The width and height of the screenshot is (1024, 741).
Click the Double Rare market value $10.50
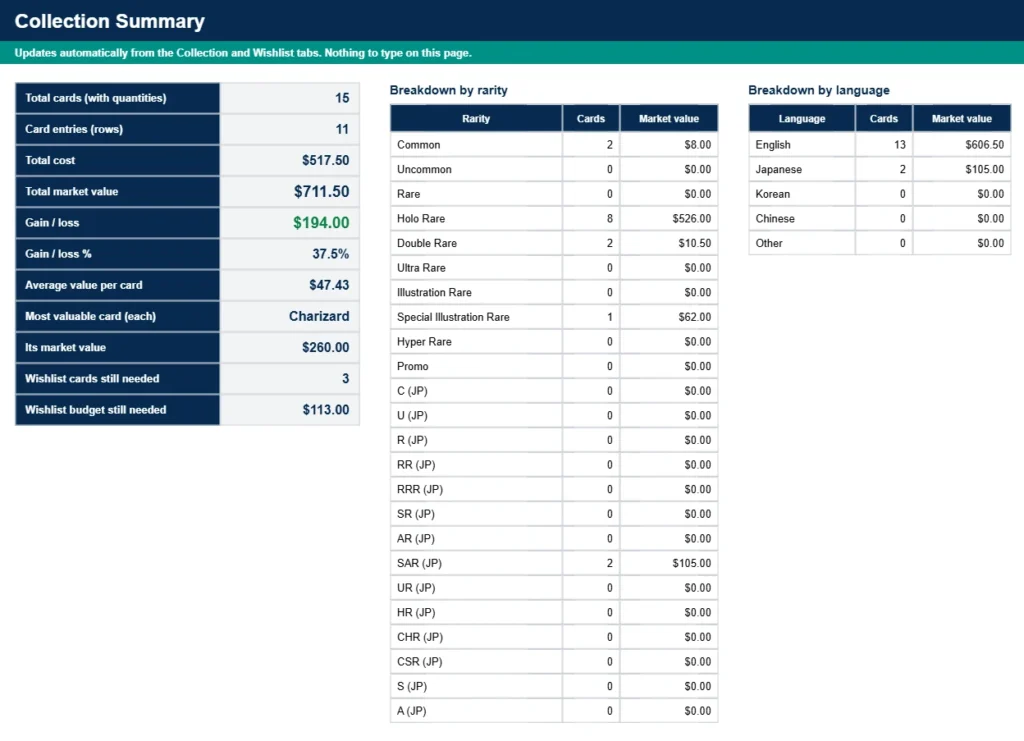point(694,243)
